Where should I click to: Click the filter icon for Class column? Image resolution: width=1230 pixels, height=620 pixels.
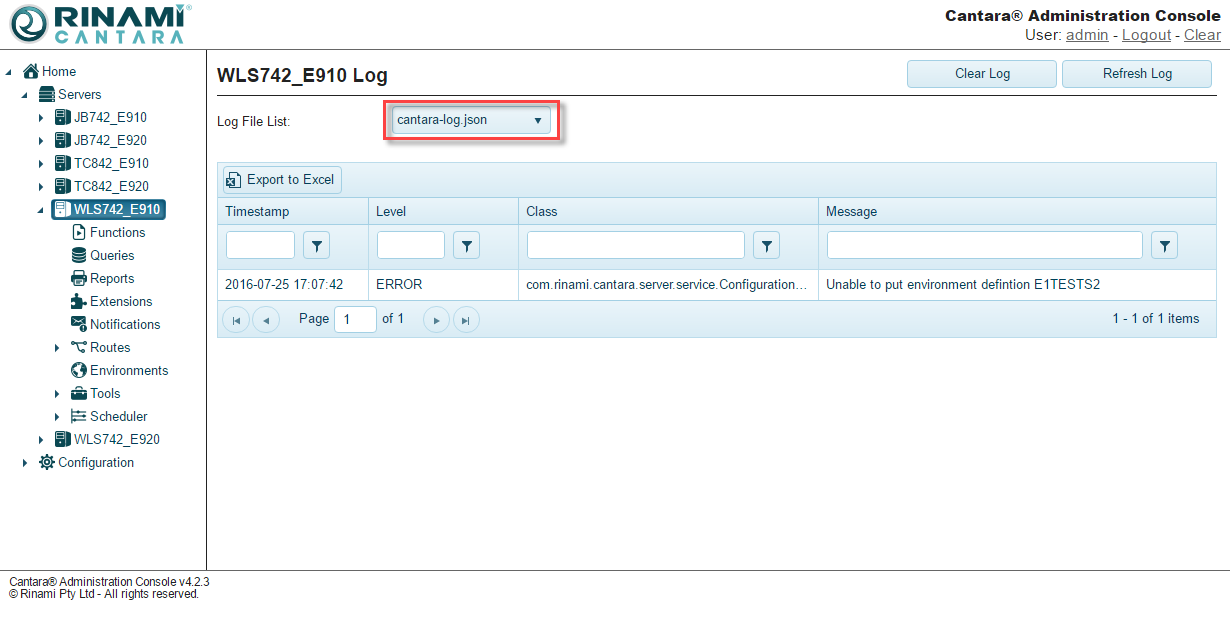[766, 245]
